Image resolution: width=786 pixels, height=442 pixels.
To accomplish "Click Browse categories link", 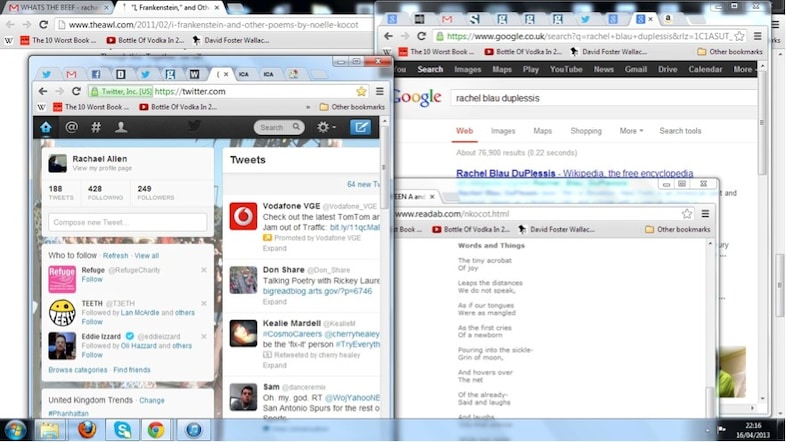I will [78, 370].
